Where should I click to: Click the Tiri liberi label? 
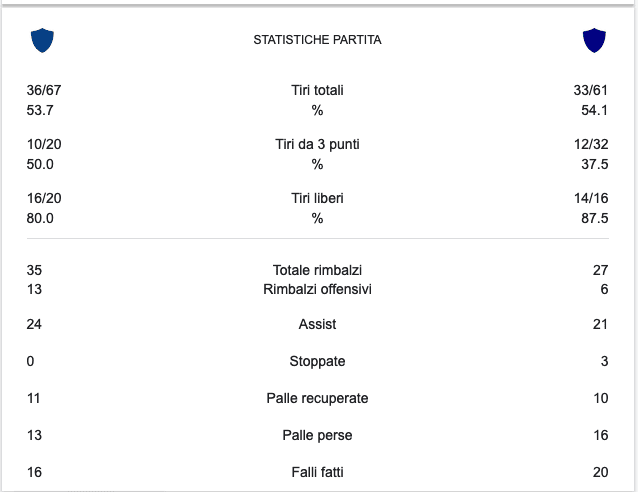coord(317,198)
